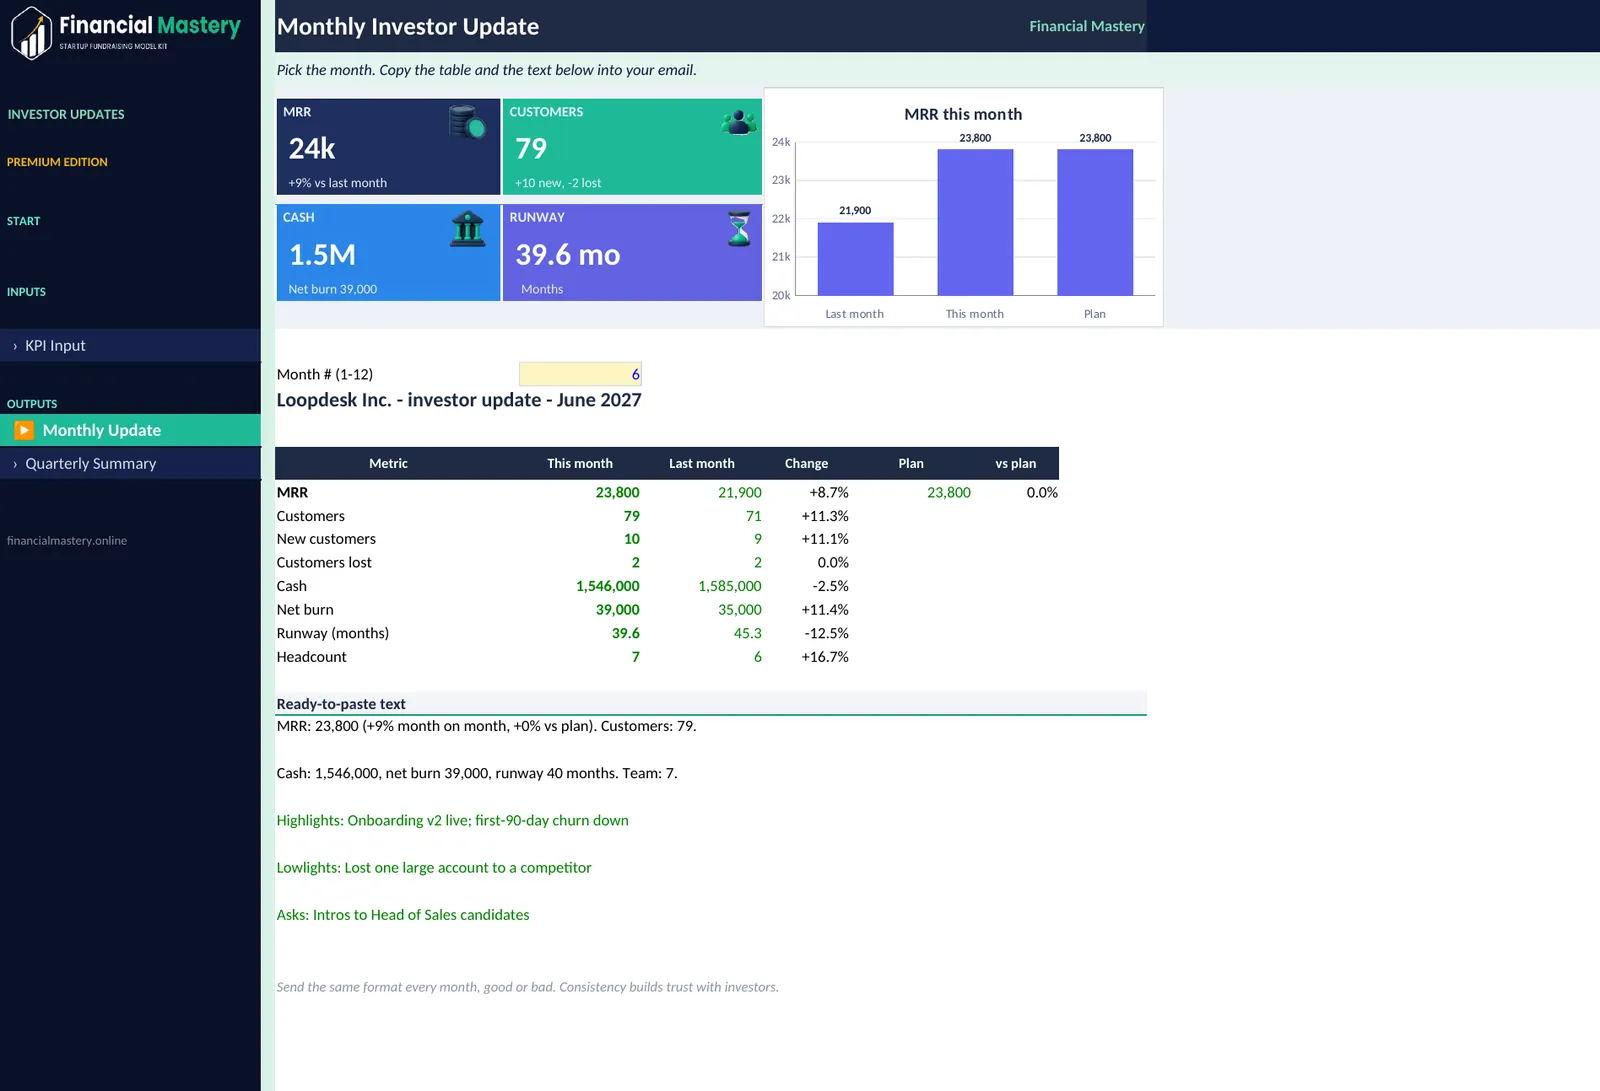Click the Metric column header
Screen dimensions: 1600x1091
tap(388, 463)
